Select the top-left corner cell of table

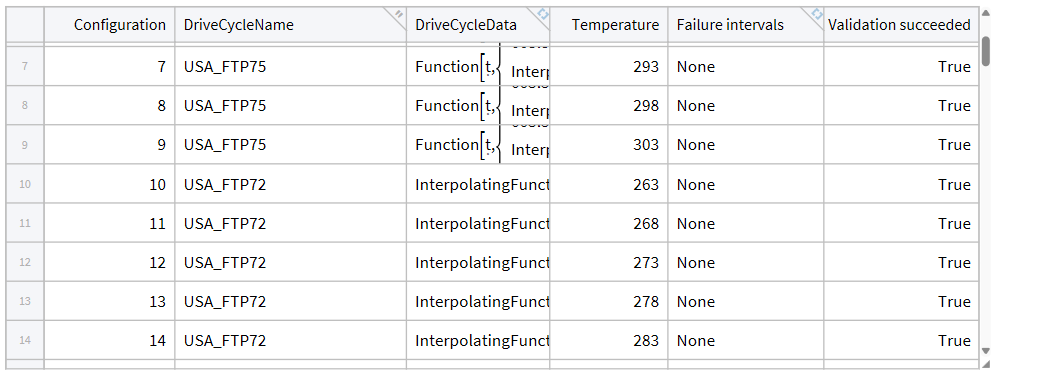pos(25,25)
